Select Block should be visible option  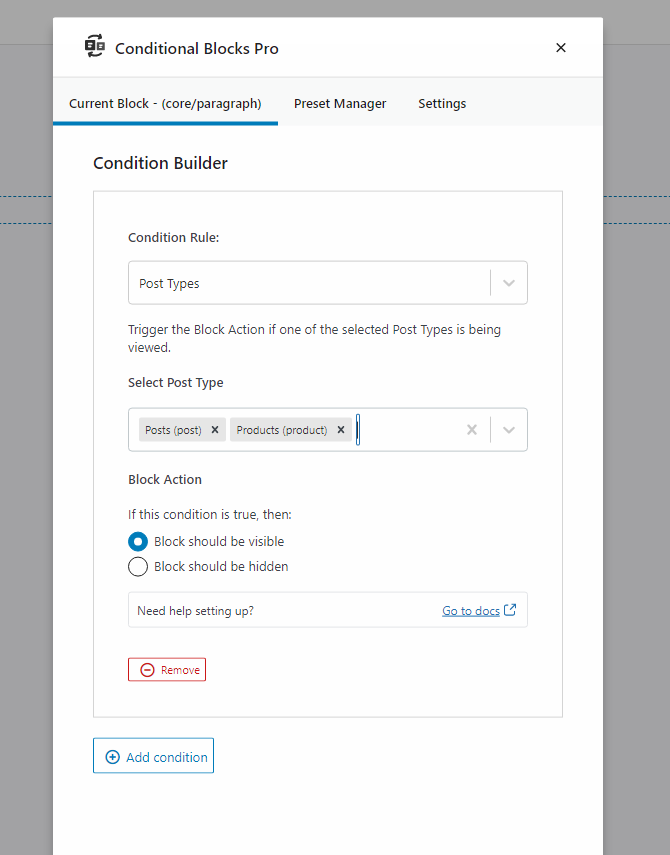[138, 541]
